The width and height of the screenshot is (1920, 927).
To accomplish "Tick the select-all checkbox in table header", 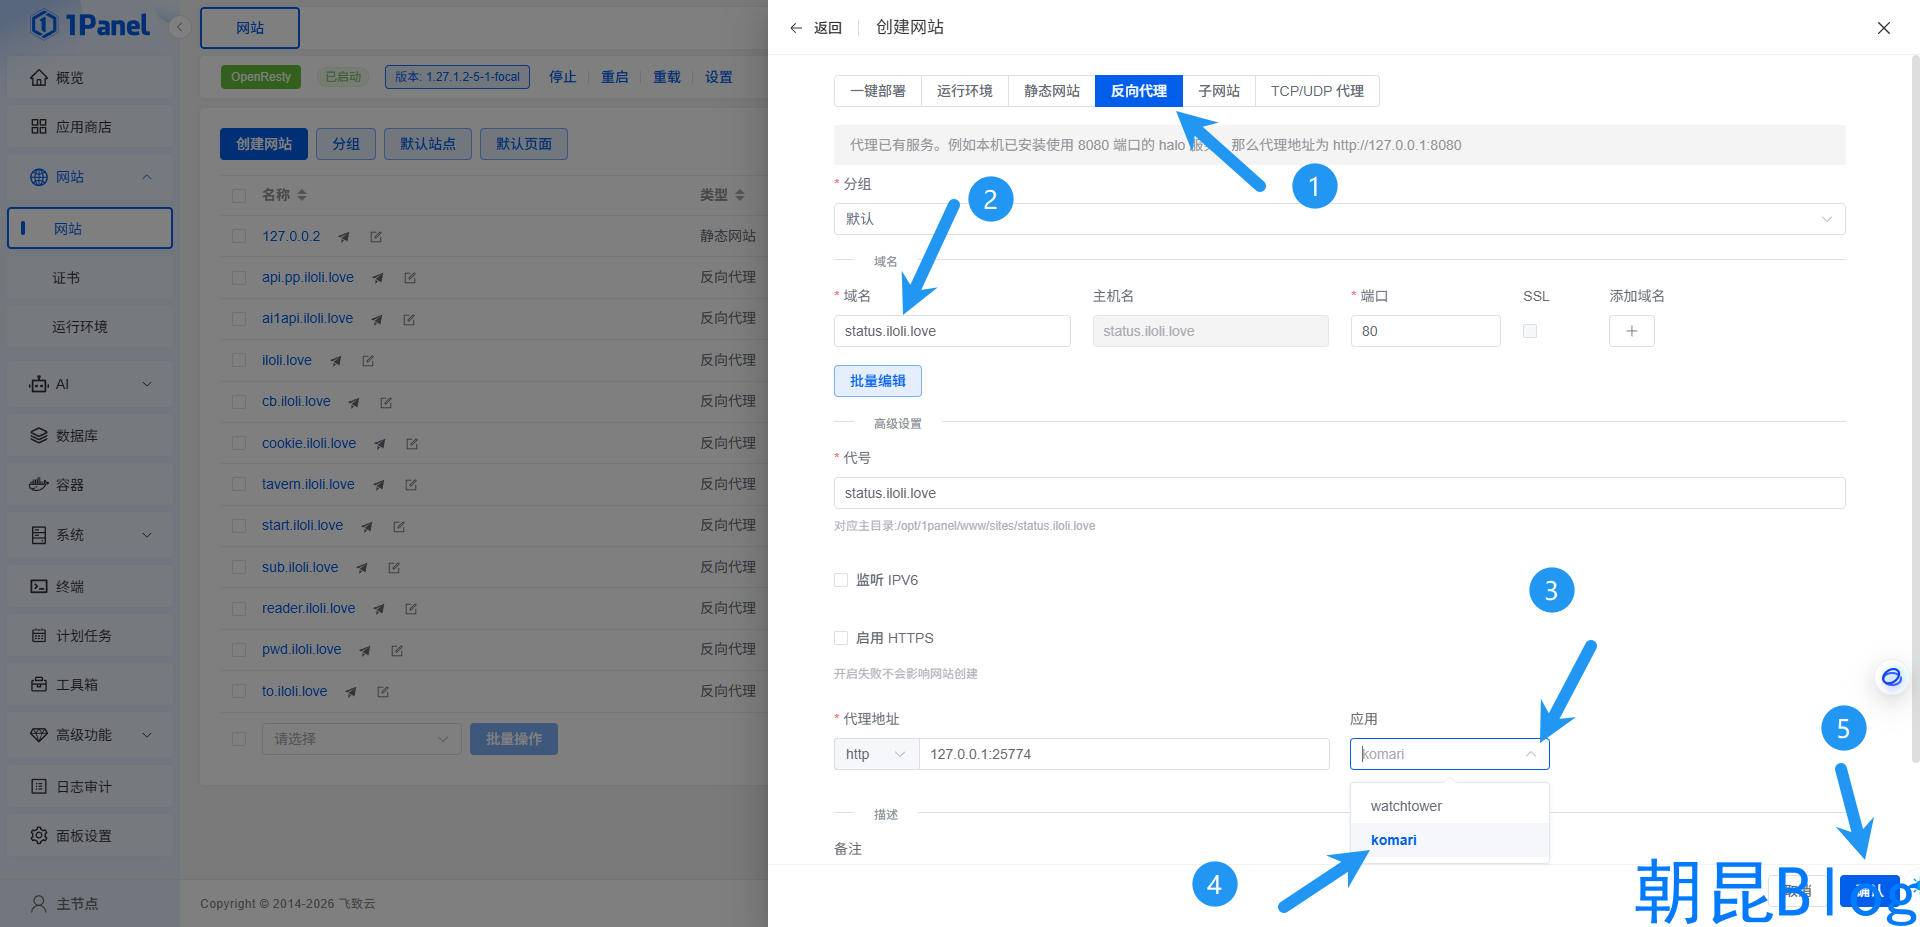I will pyautogui.click(x=239, y=195).
